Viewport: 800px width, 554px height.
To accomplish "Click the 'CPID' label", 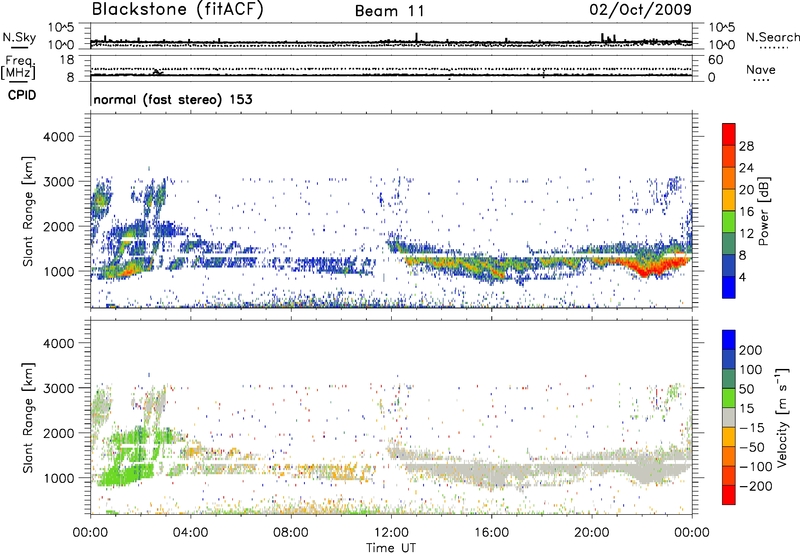I will point(22,95).
